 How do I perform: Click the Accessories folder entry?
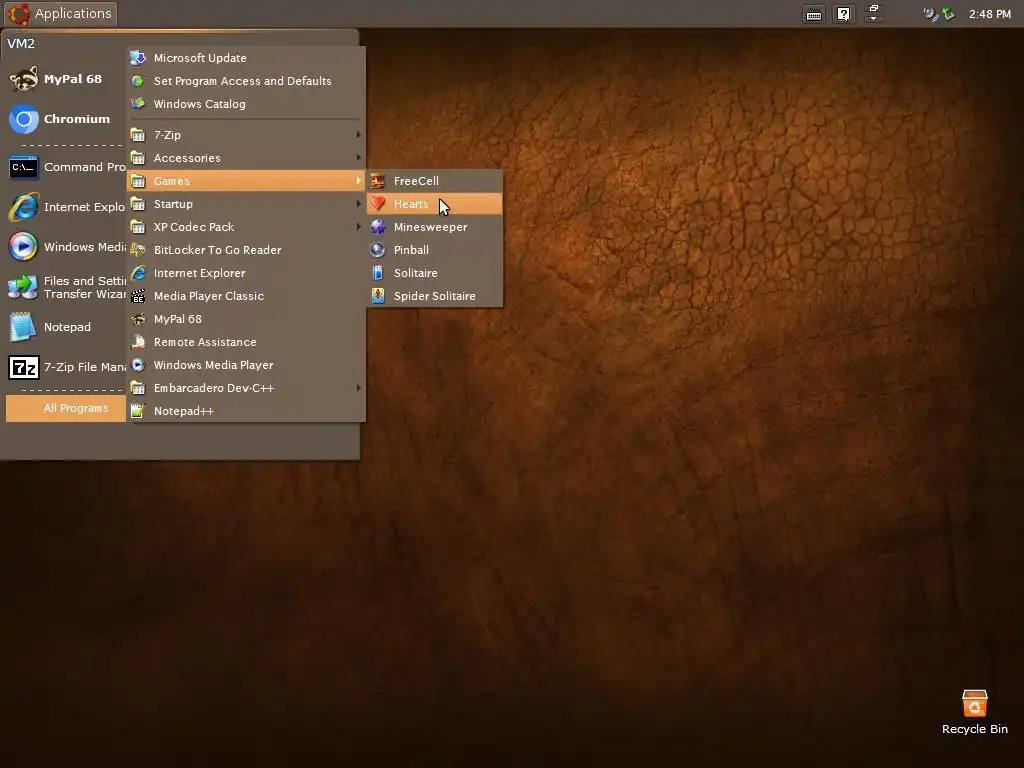[246, 157]
